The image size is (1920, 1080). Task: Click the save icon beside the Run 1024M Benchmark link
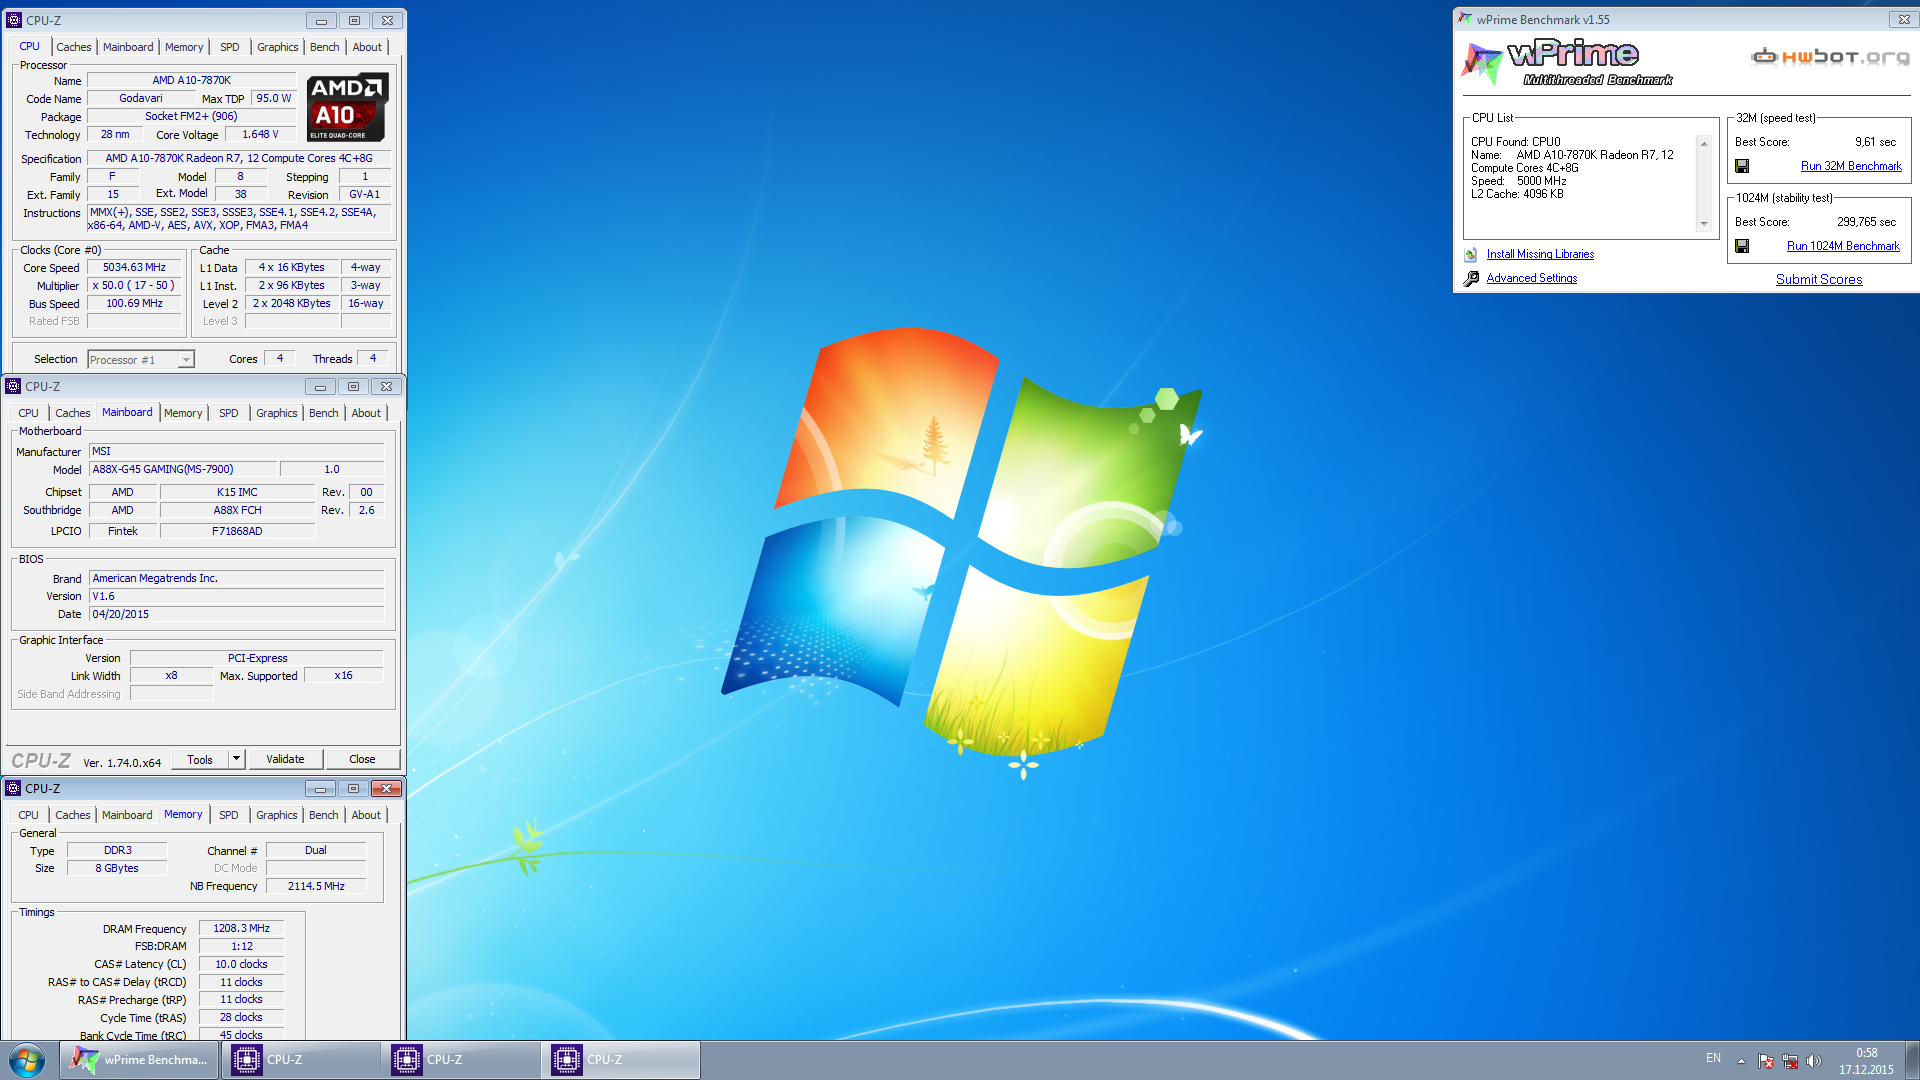1742,246
